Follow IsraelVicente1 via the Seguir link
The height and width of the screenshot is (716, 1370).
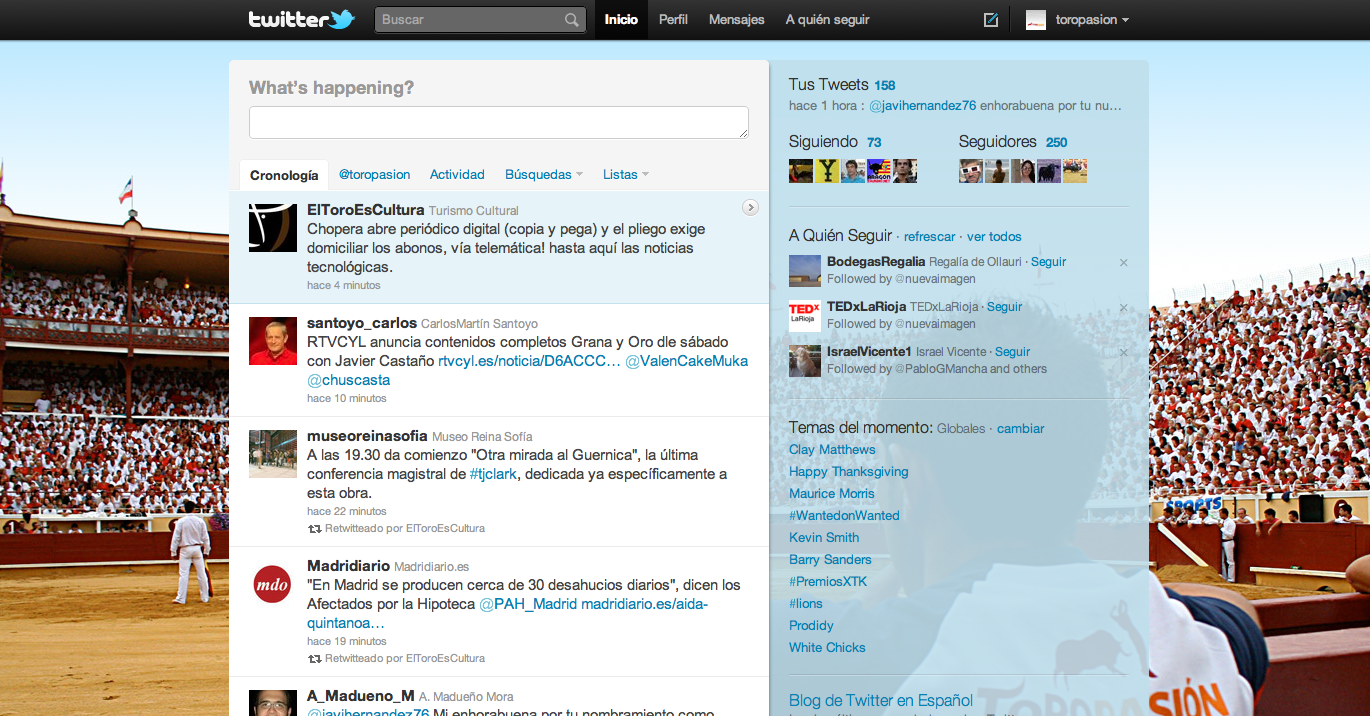1012,352
